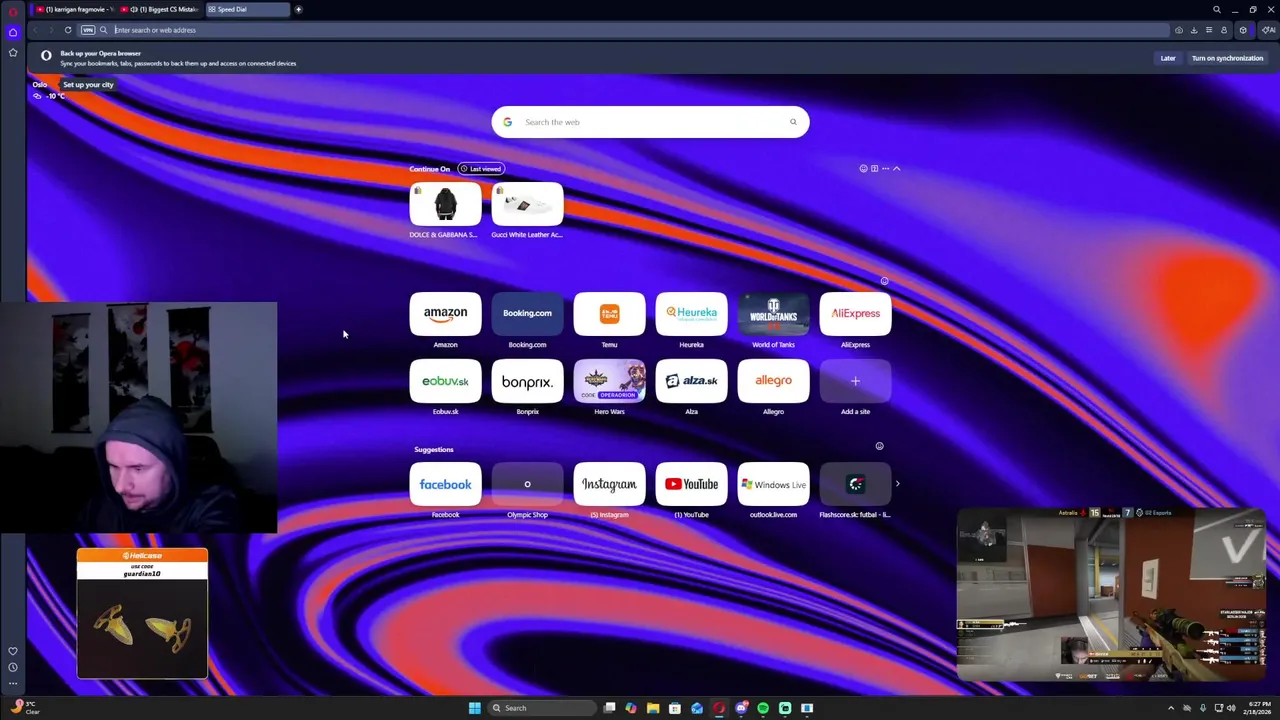Open sidebar more options dots

[x=13, y=683]
